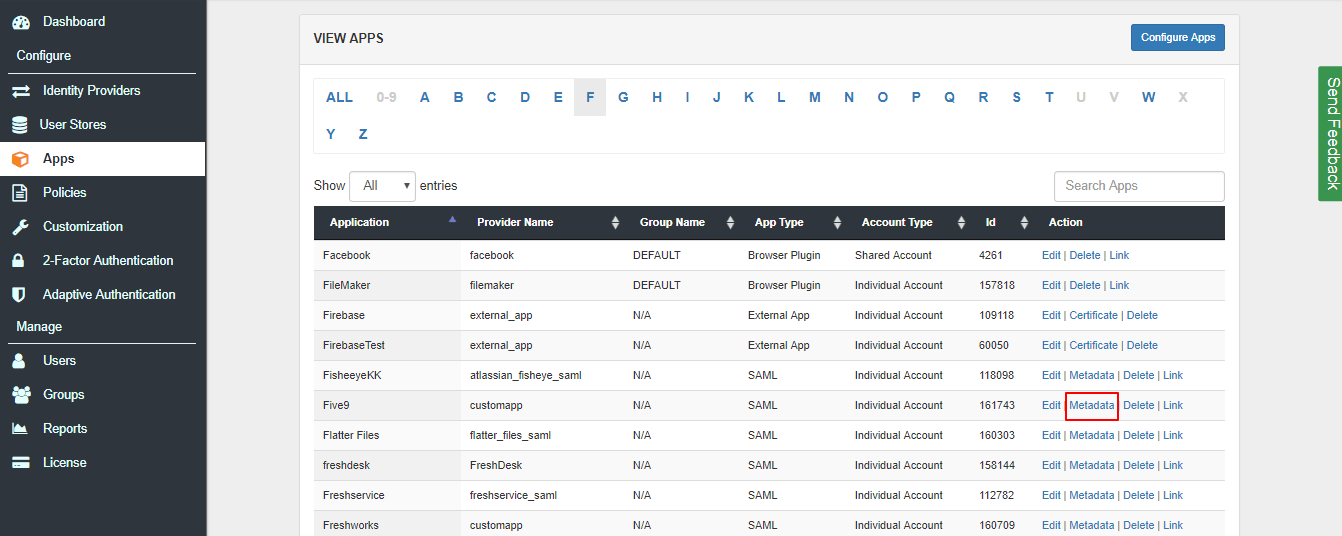The width and height of the screenshot is (1342, 536).
Task: Click the flatter_files_saml provider cell
Action: [x=510, y=435]
